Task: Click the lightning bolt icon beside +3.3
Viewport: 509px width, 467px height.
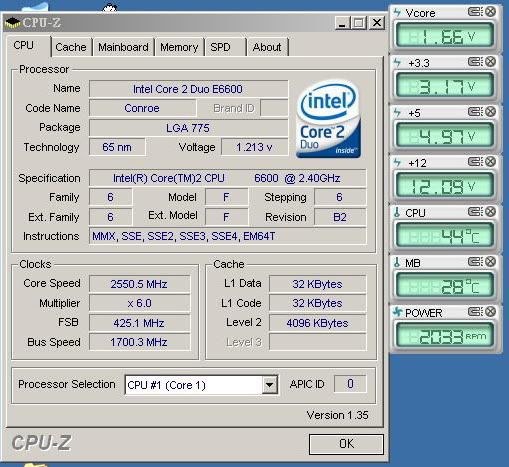Action: (x=397, y=62)
